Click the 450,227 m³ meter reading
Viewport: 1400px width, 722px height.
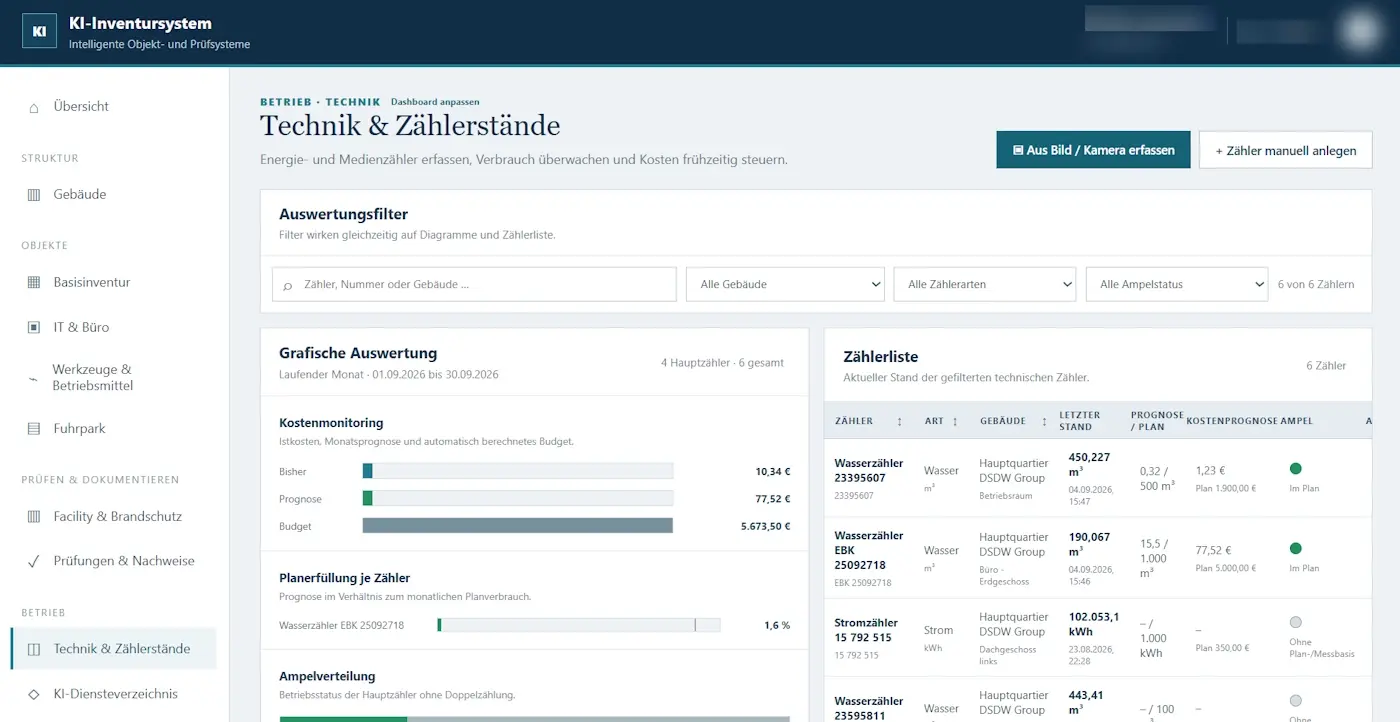(1089, 464)
